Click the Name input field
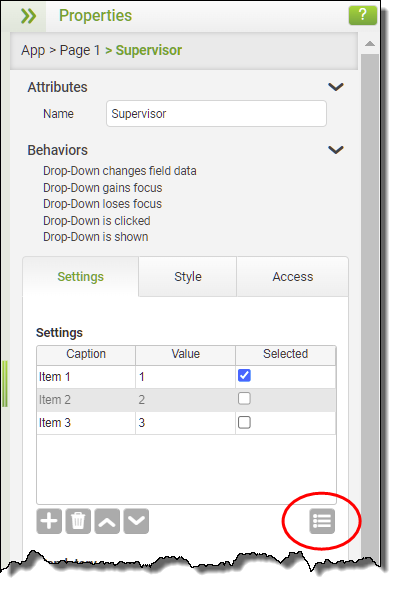 tap(216, 114)
